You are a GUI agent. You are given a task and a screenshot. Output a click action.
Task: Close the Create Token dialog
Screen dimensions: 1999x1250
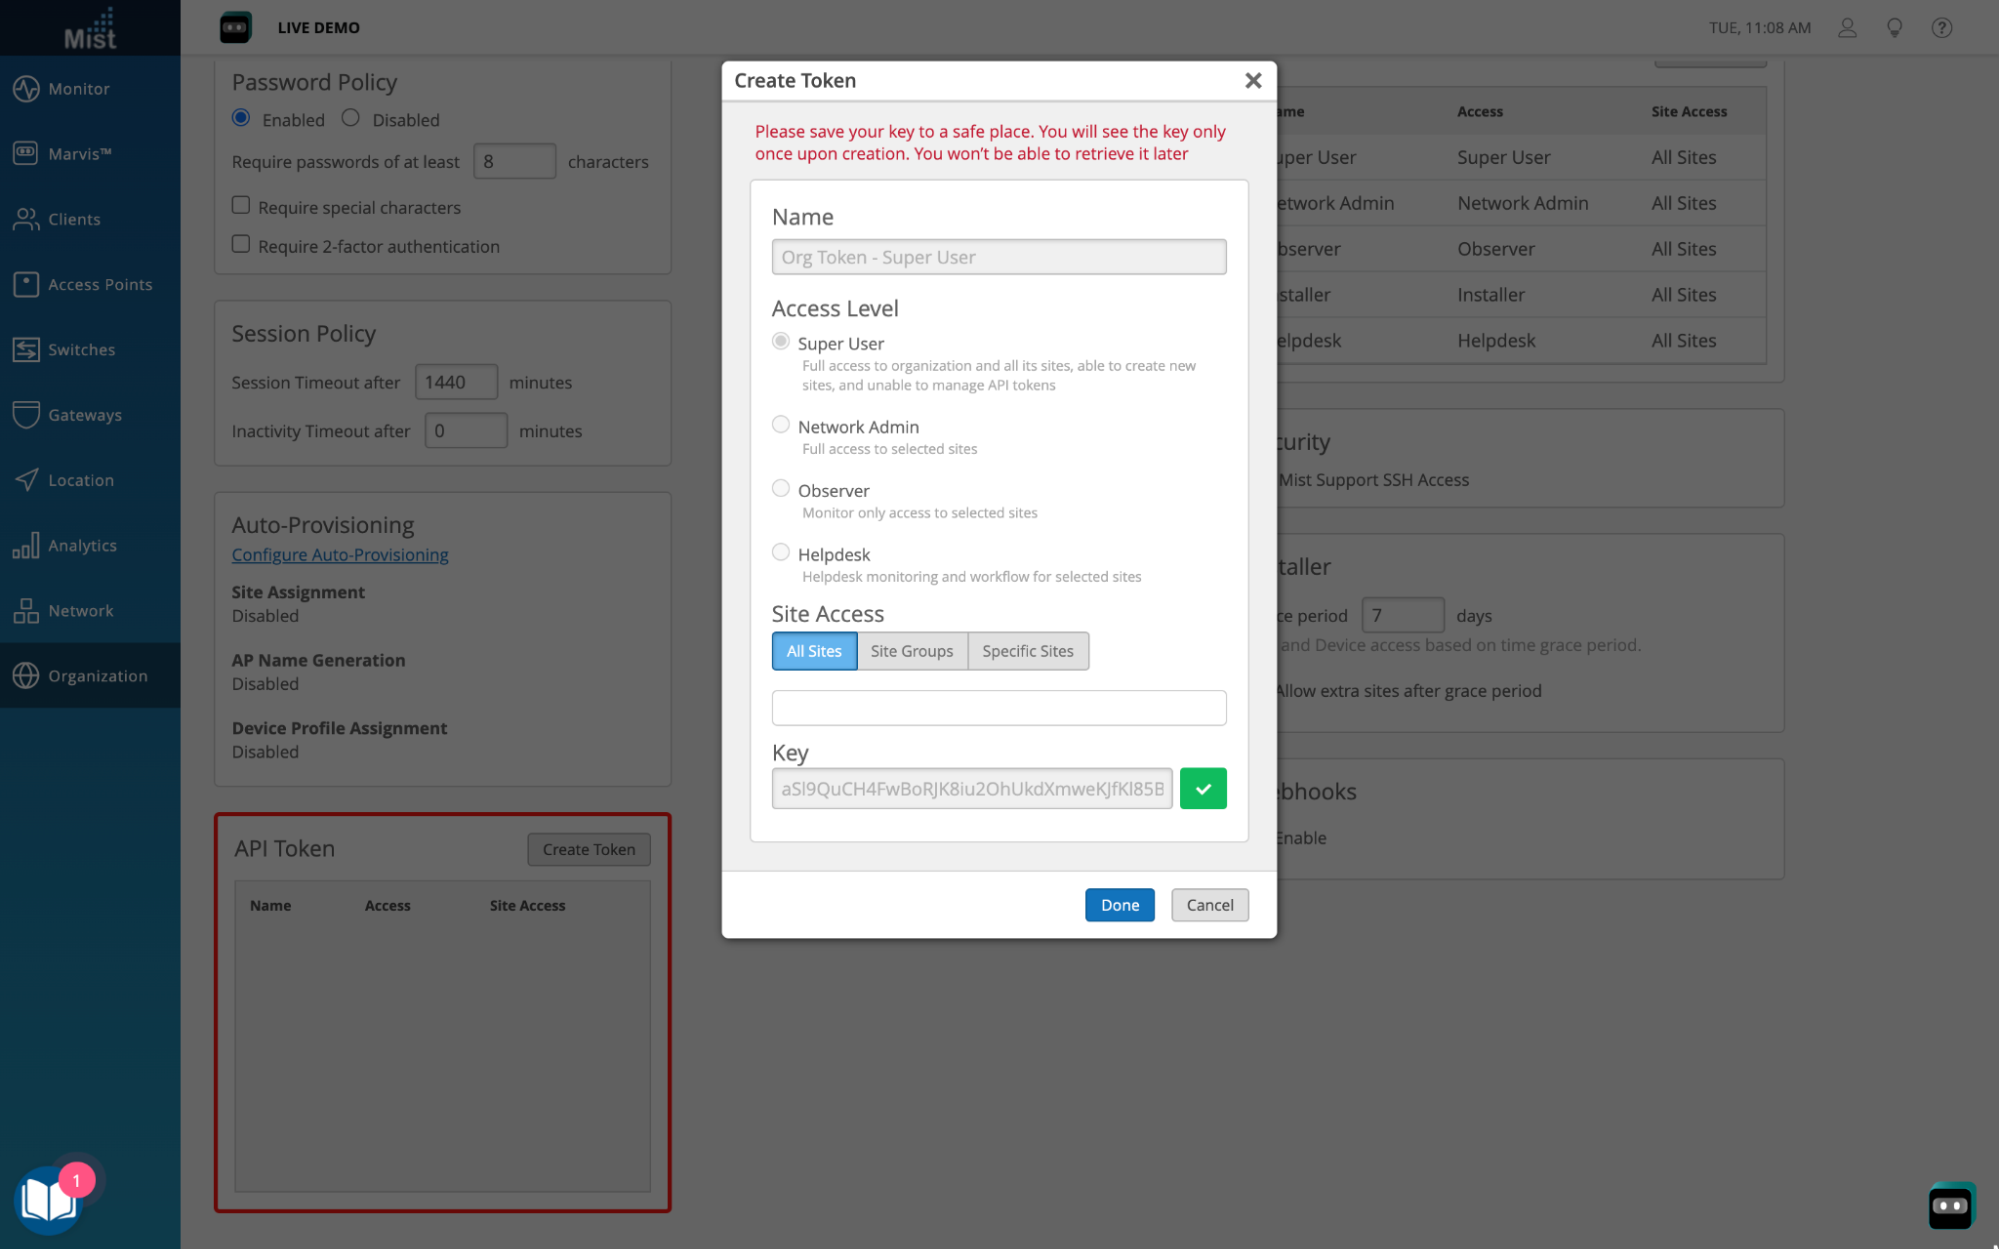pyautogui.click(x=1253, y=81)
